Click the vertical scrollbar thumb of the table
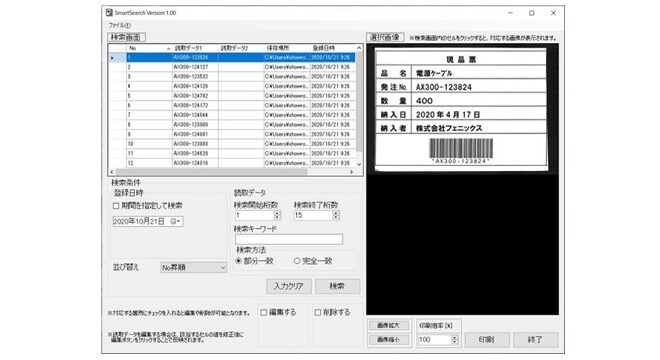Screen dimensions: 660x360 coord(359,101)
